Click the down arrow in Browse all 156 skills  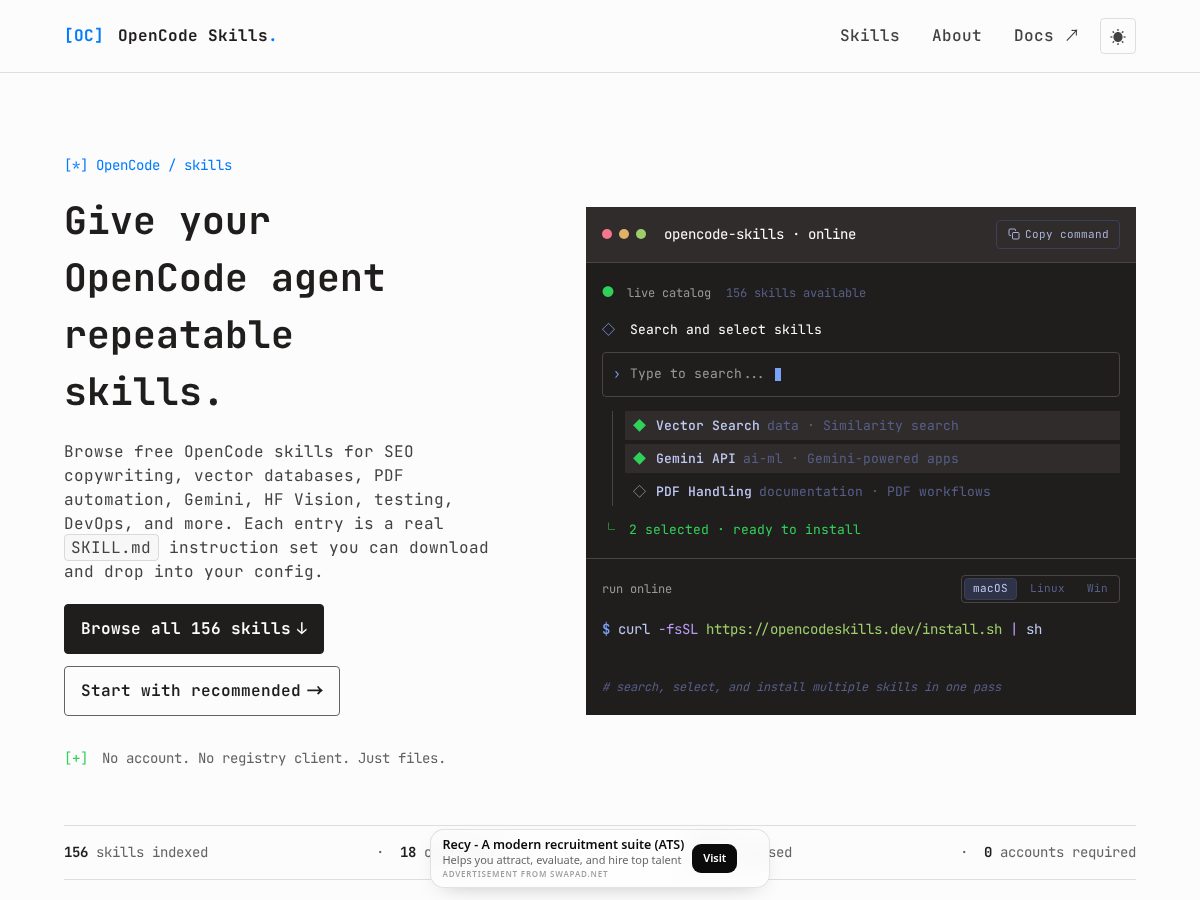coord(302,629)
